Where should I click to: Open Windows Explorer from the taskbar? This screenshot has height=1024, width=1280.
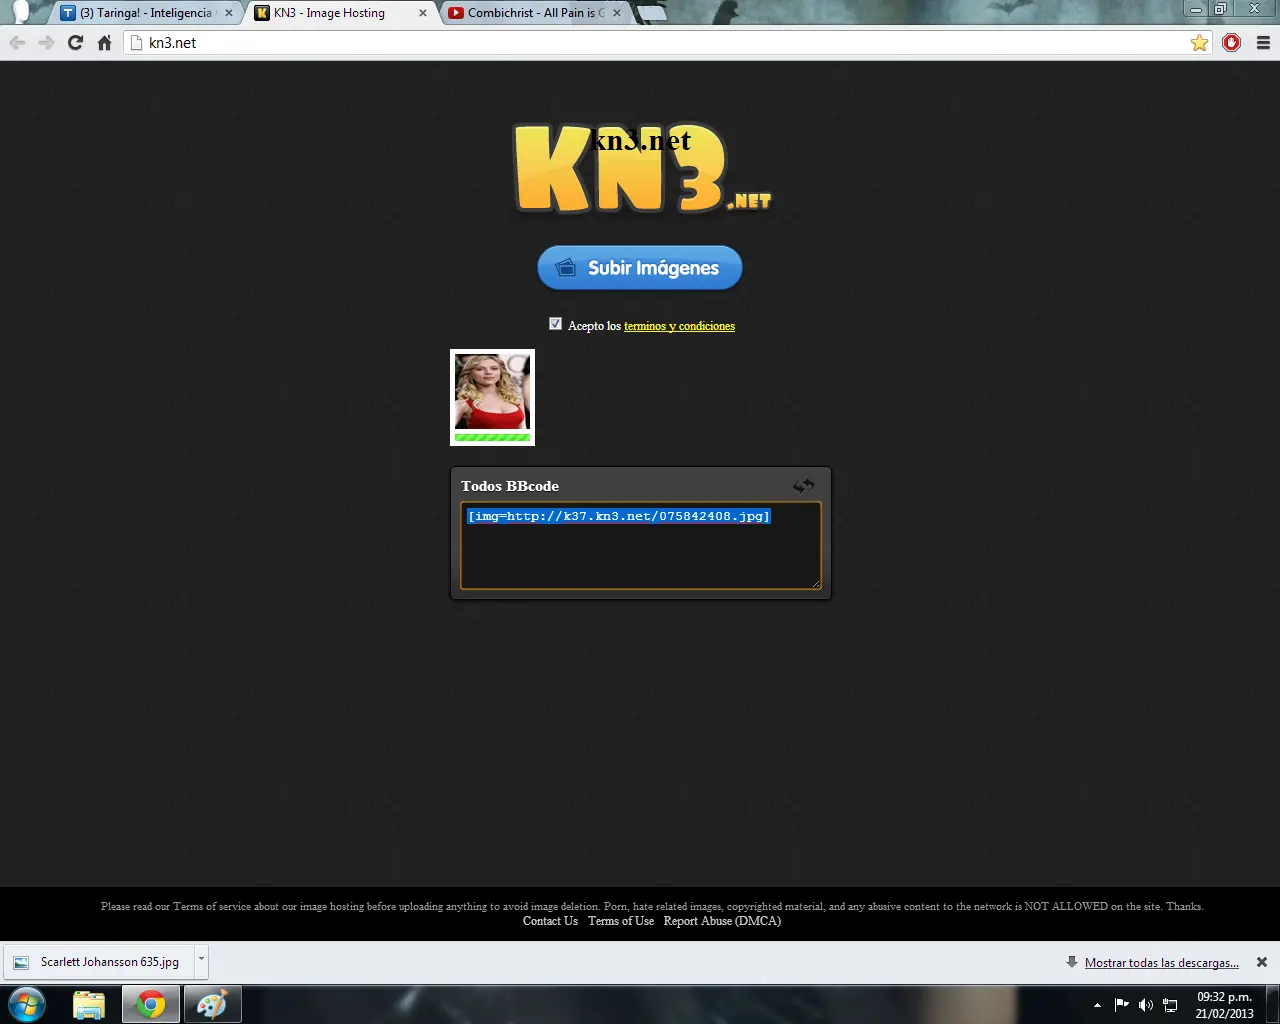[89, 1004]
